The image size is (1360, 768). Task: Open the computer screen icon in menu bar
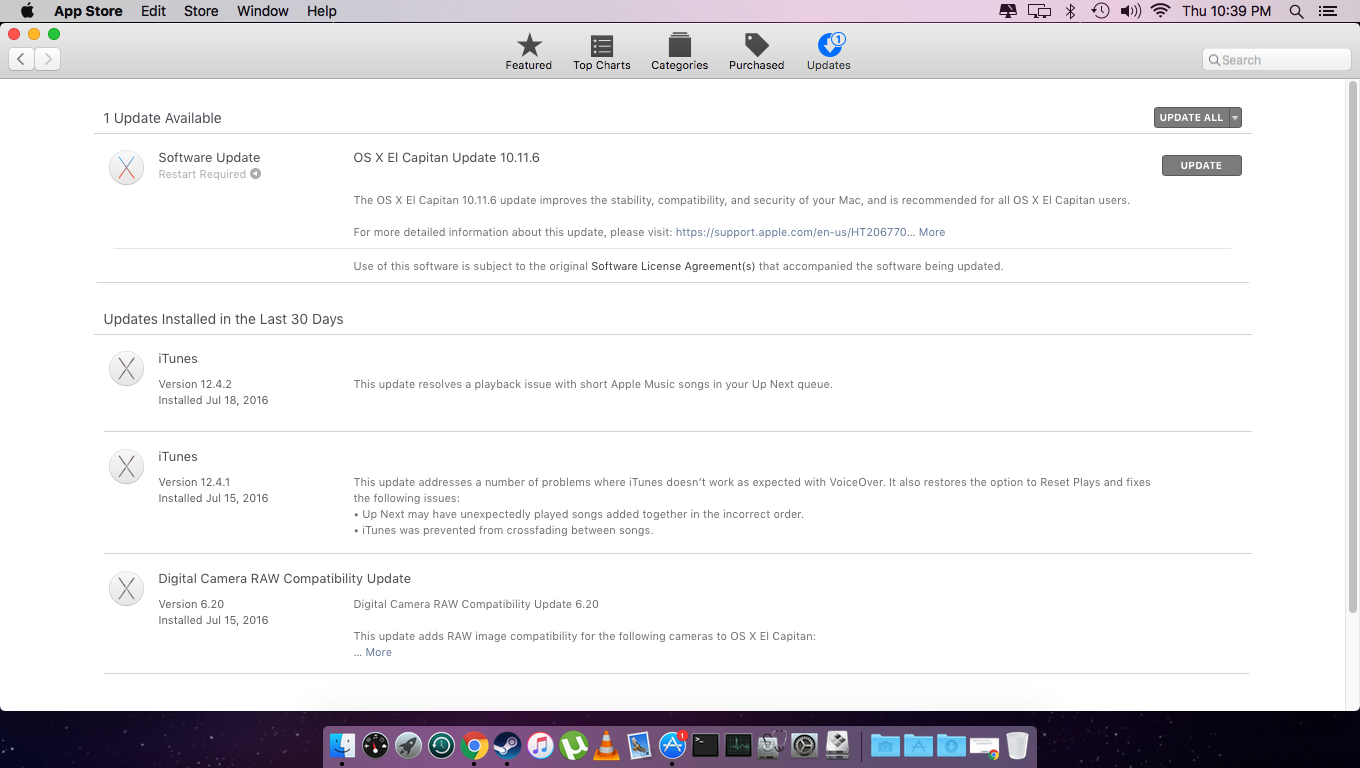coord(1008,11)
